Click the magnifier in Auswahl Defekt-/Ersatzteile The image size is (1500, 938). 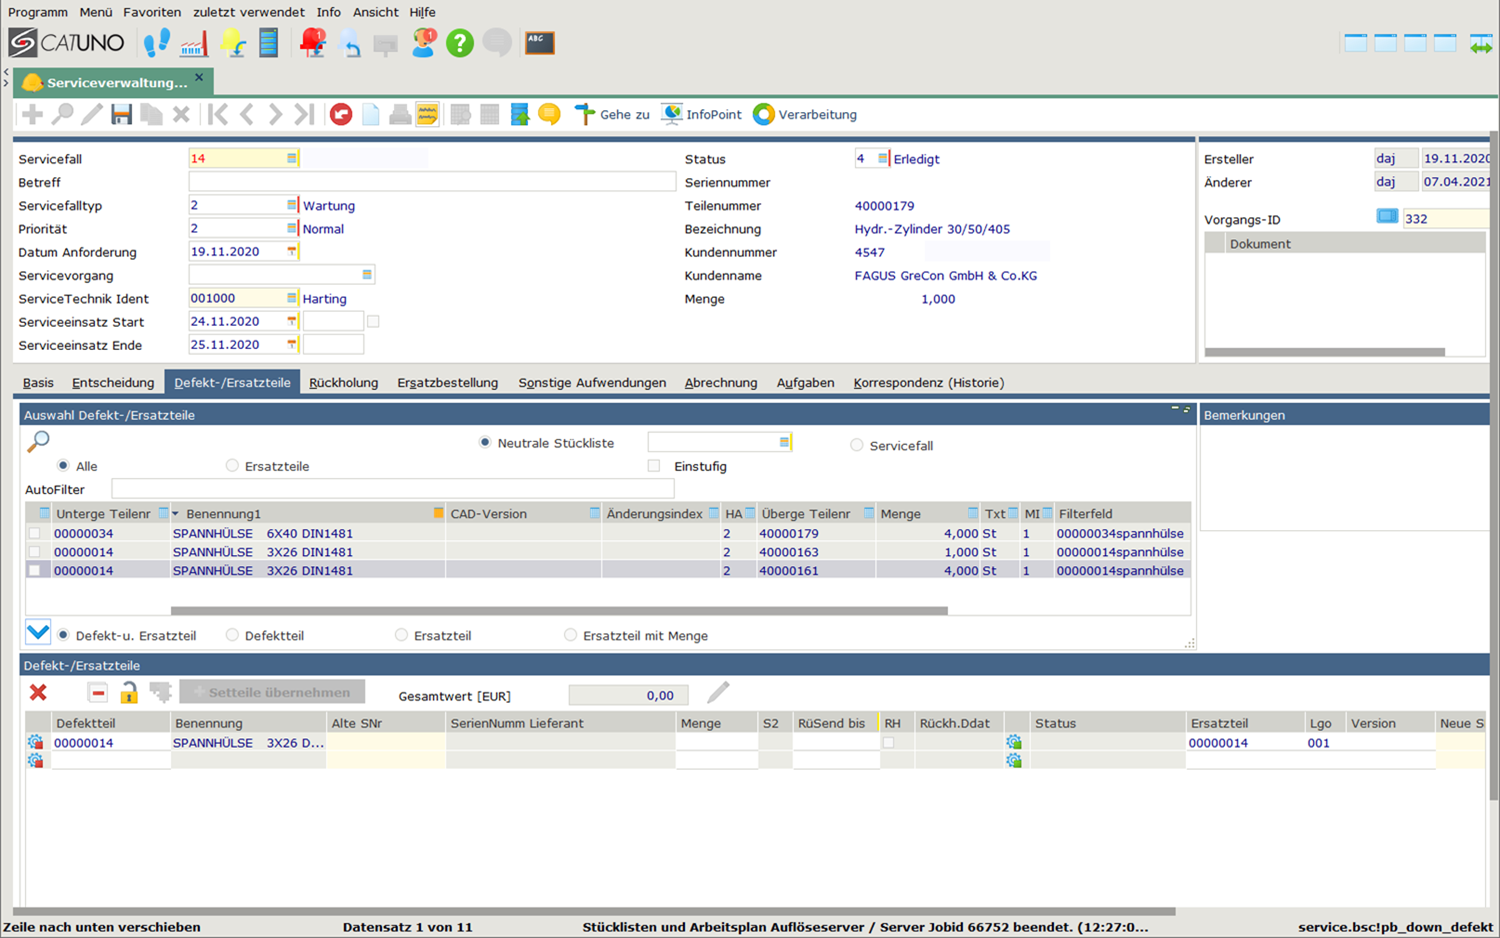click(38, 441)
